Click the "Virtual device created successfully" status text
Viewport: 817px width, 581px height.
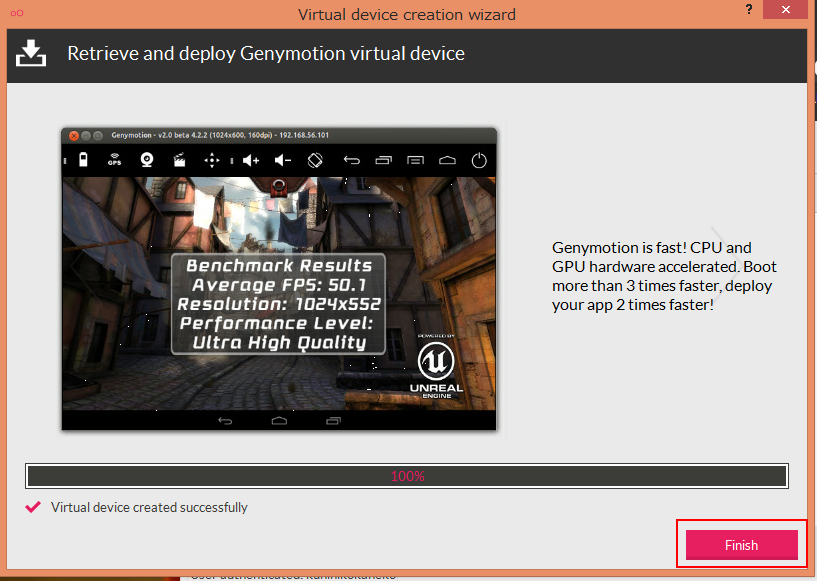[149, 508]
